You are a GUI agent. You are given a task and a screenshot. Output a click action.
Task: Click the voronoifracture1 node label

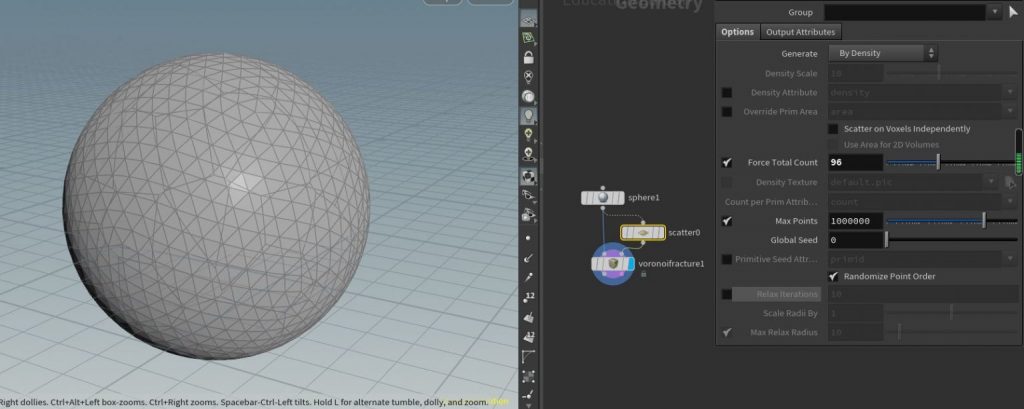pos(671,264)
